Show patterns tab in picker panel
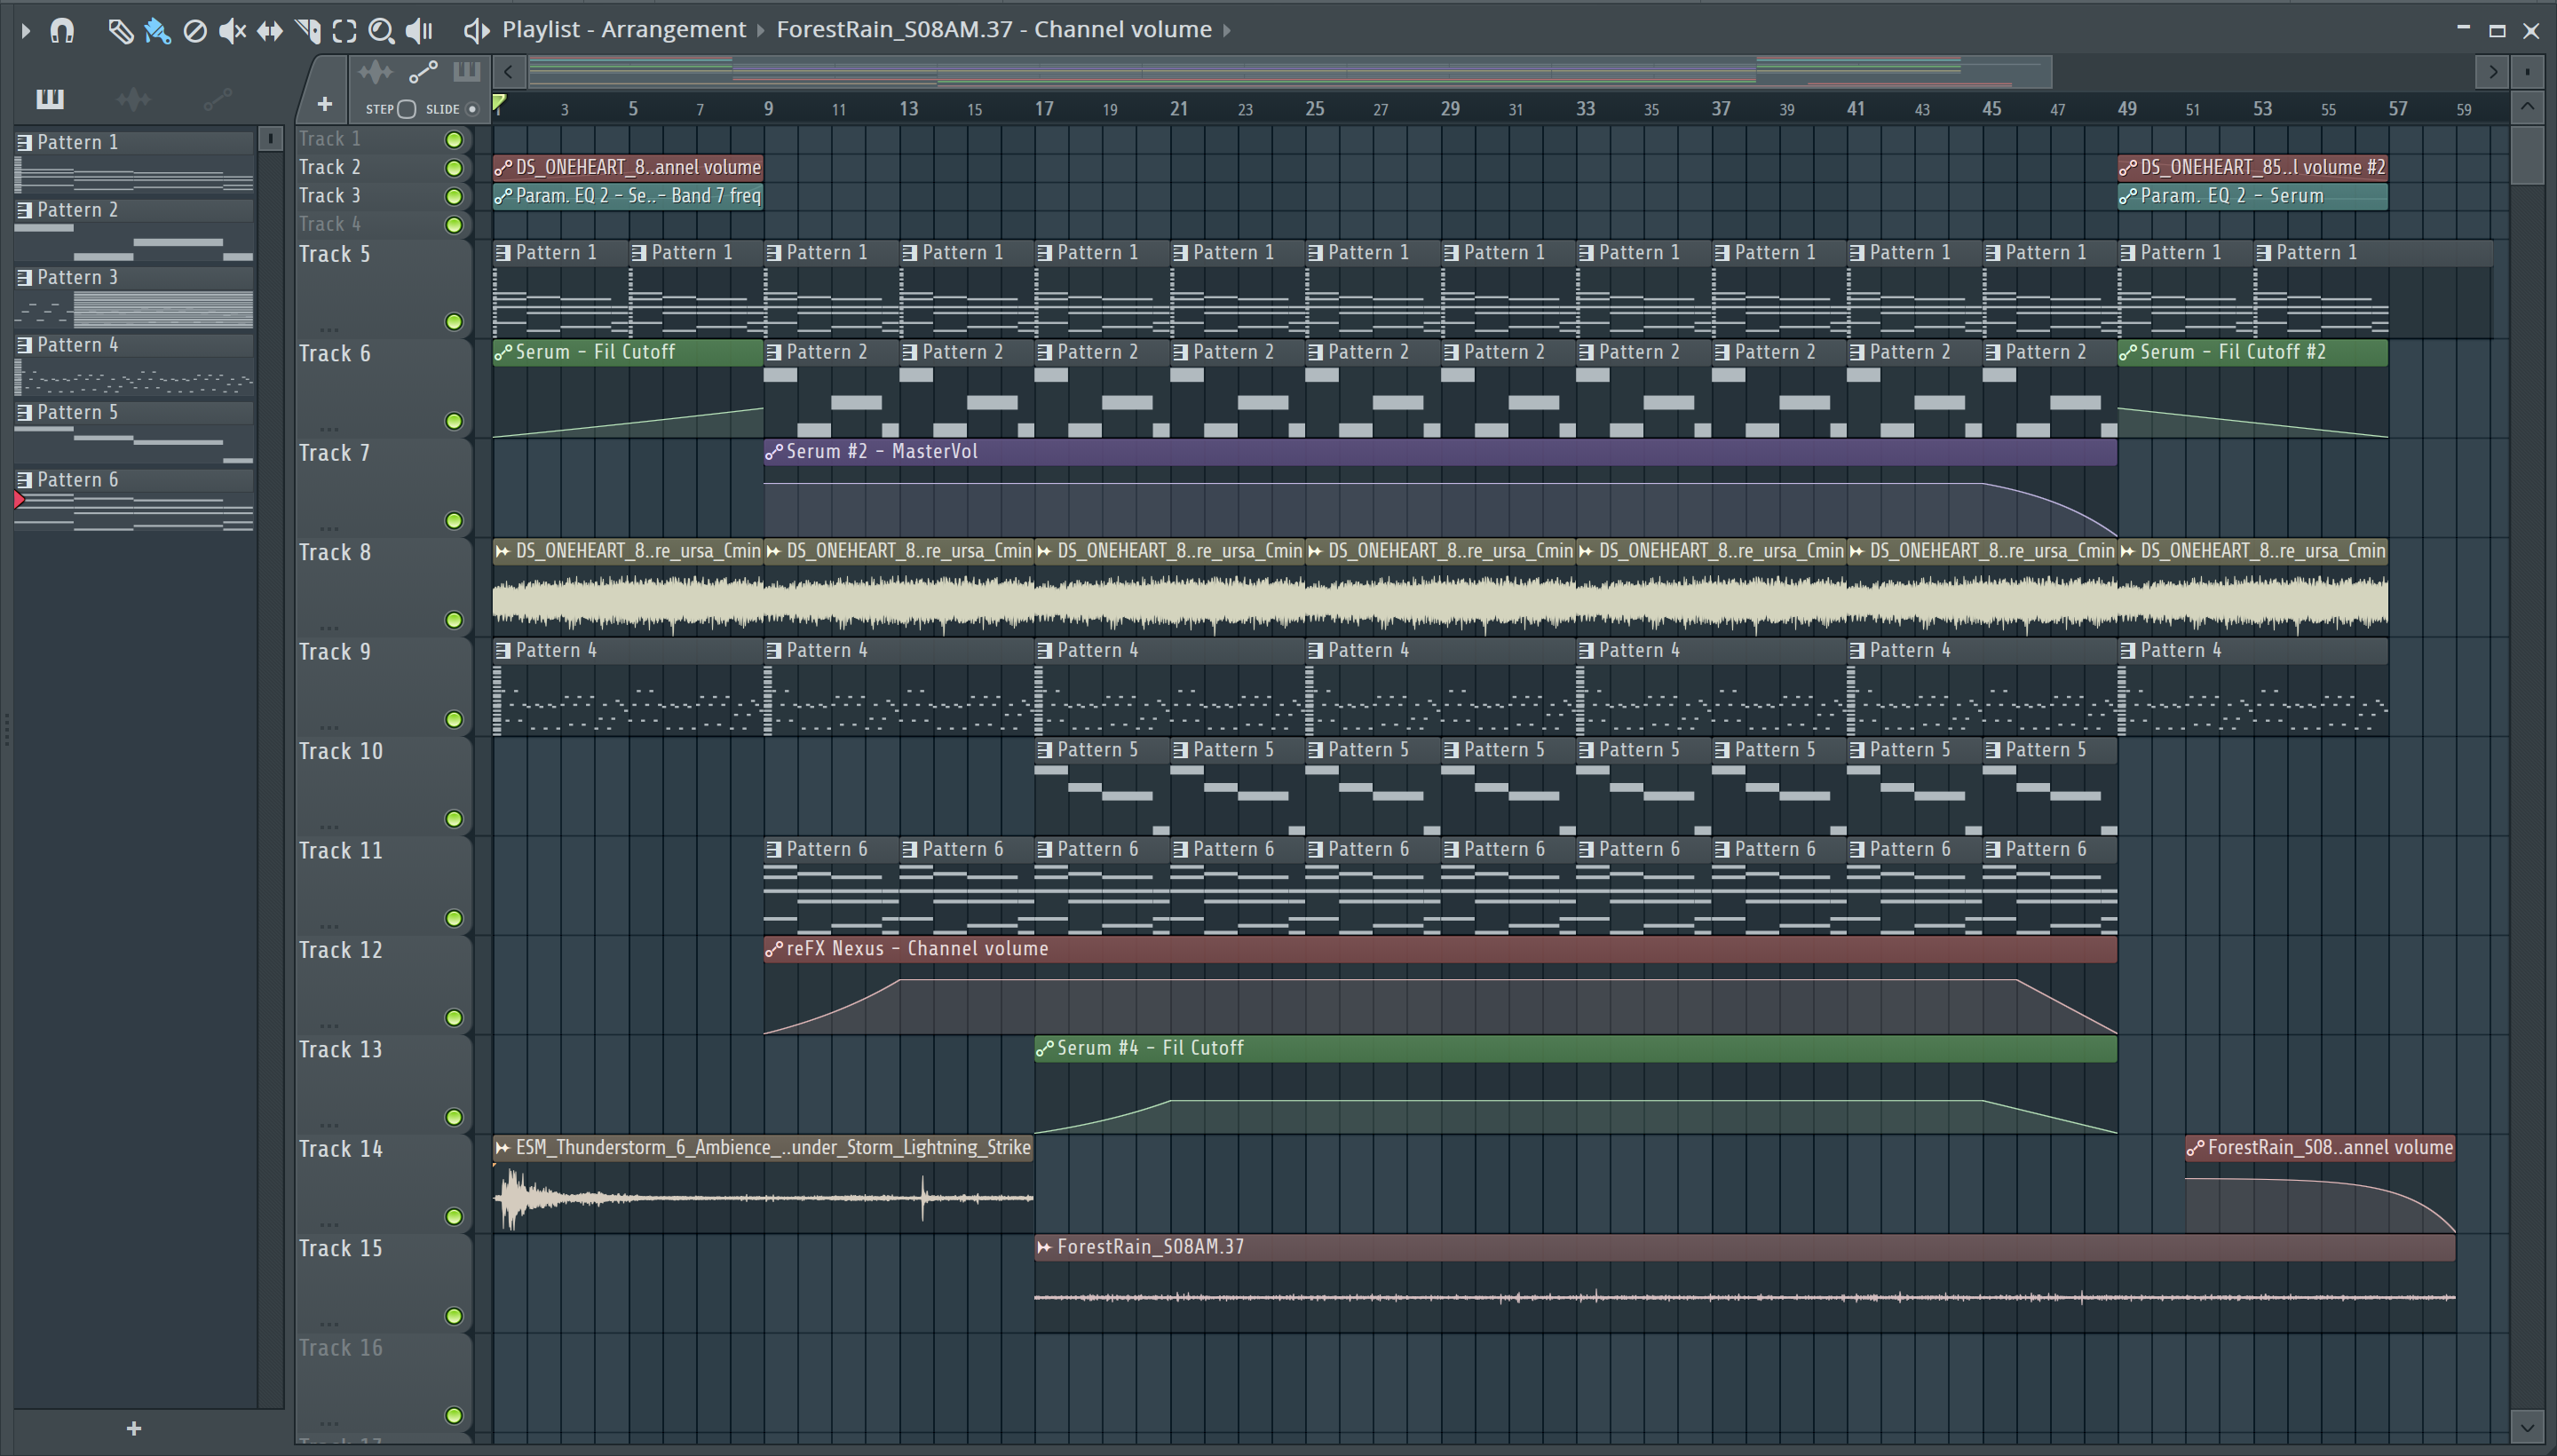The height and width of the screenshot is (1456, 2557). click(x=50, y=99)
